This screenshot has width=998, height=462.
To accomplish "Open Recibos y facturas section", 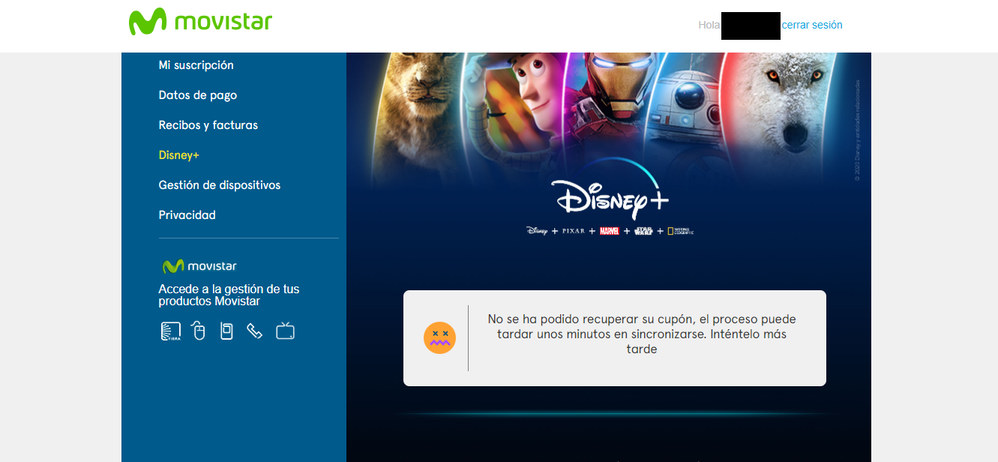I will (208, 125).
